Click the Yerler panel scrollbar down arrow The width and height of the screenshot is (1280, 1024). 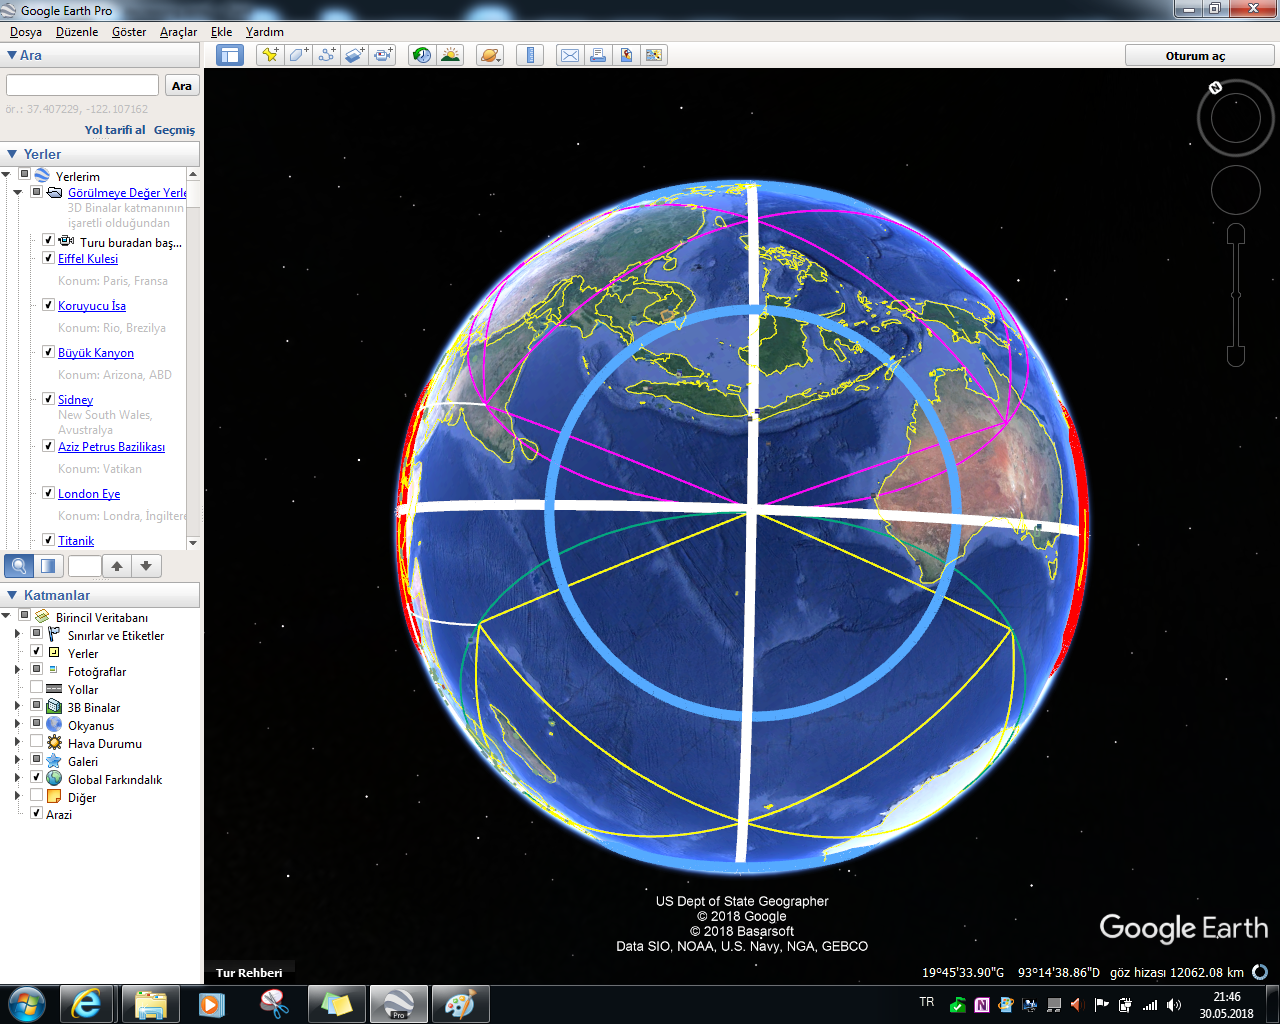[193, 542]
